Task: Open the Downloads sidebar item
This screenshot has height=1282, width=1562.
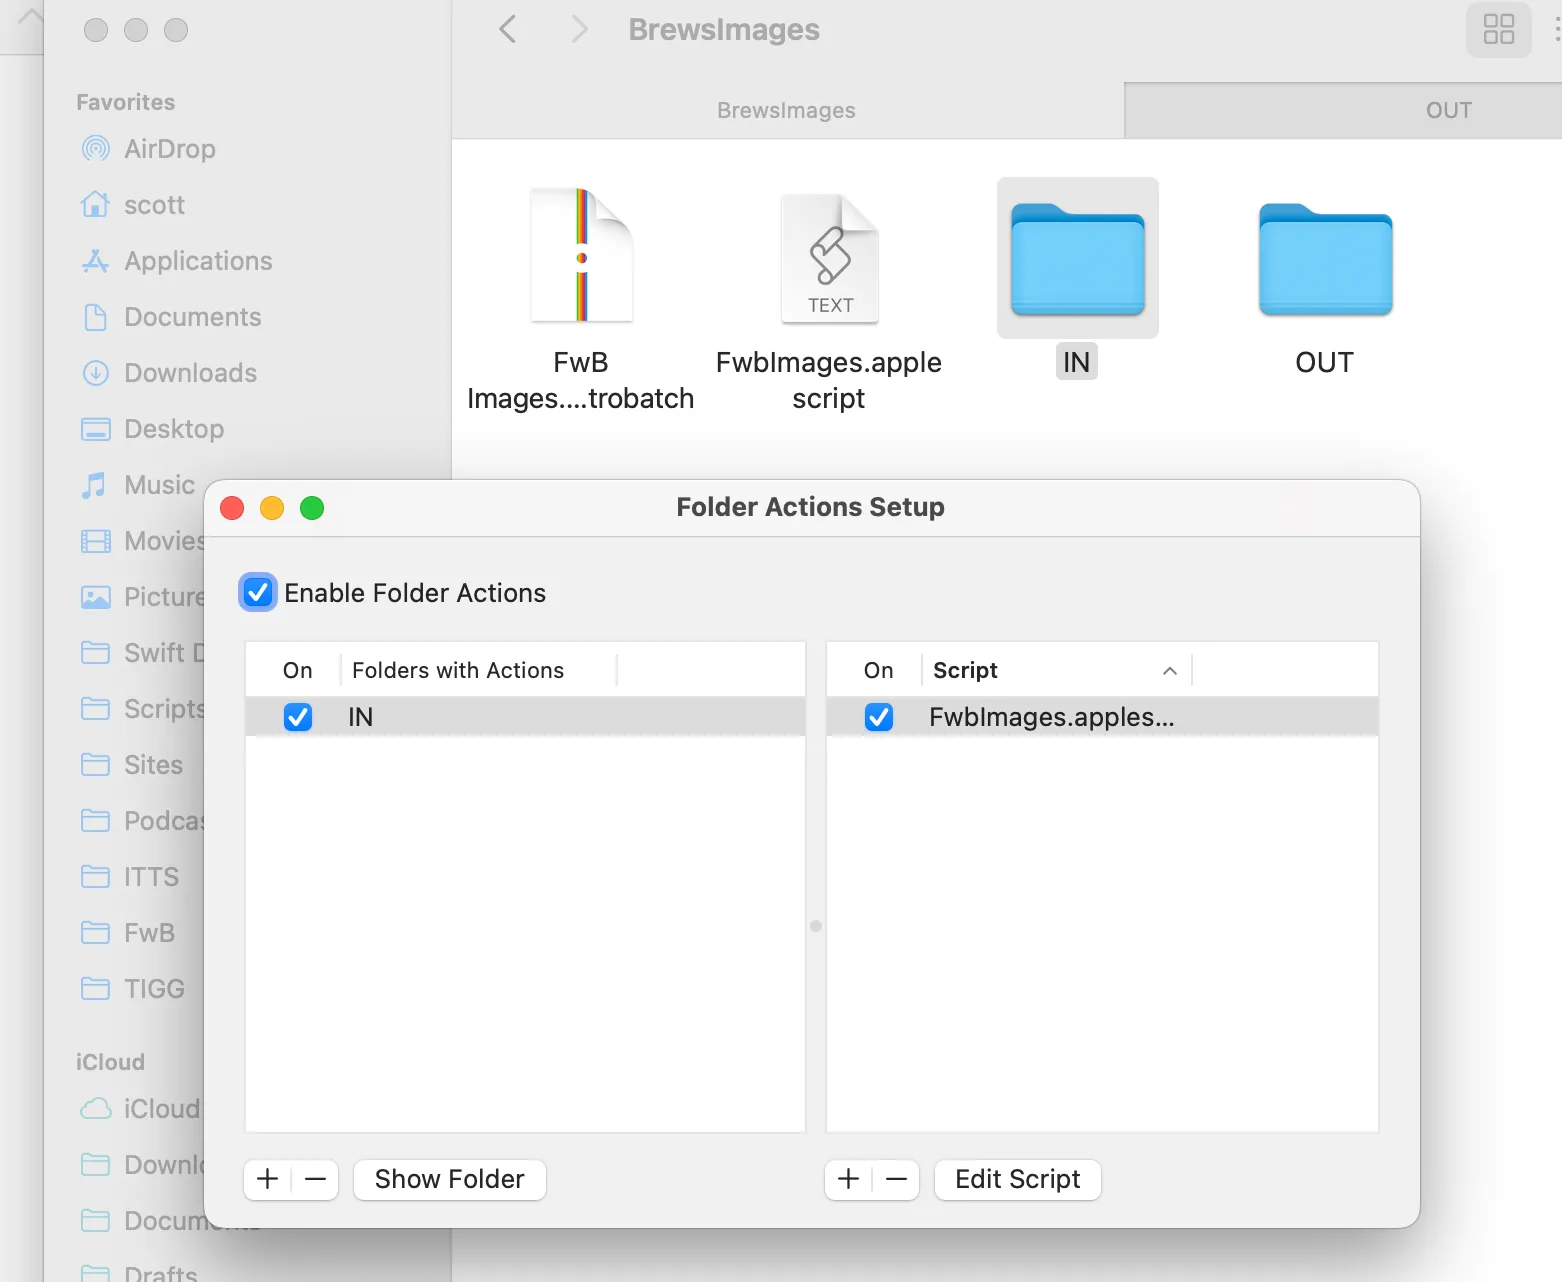Action: pyautogui.click(x=190, y=373)
